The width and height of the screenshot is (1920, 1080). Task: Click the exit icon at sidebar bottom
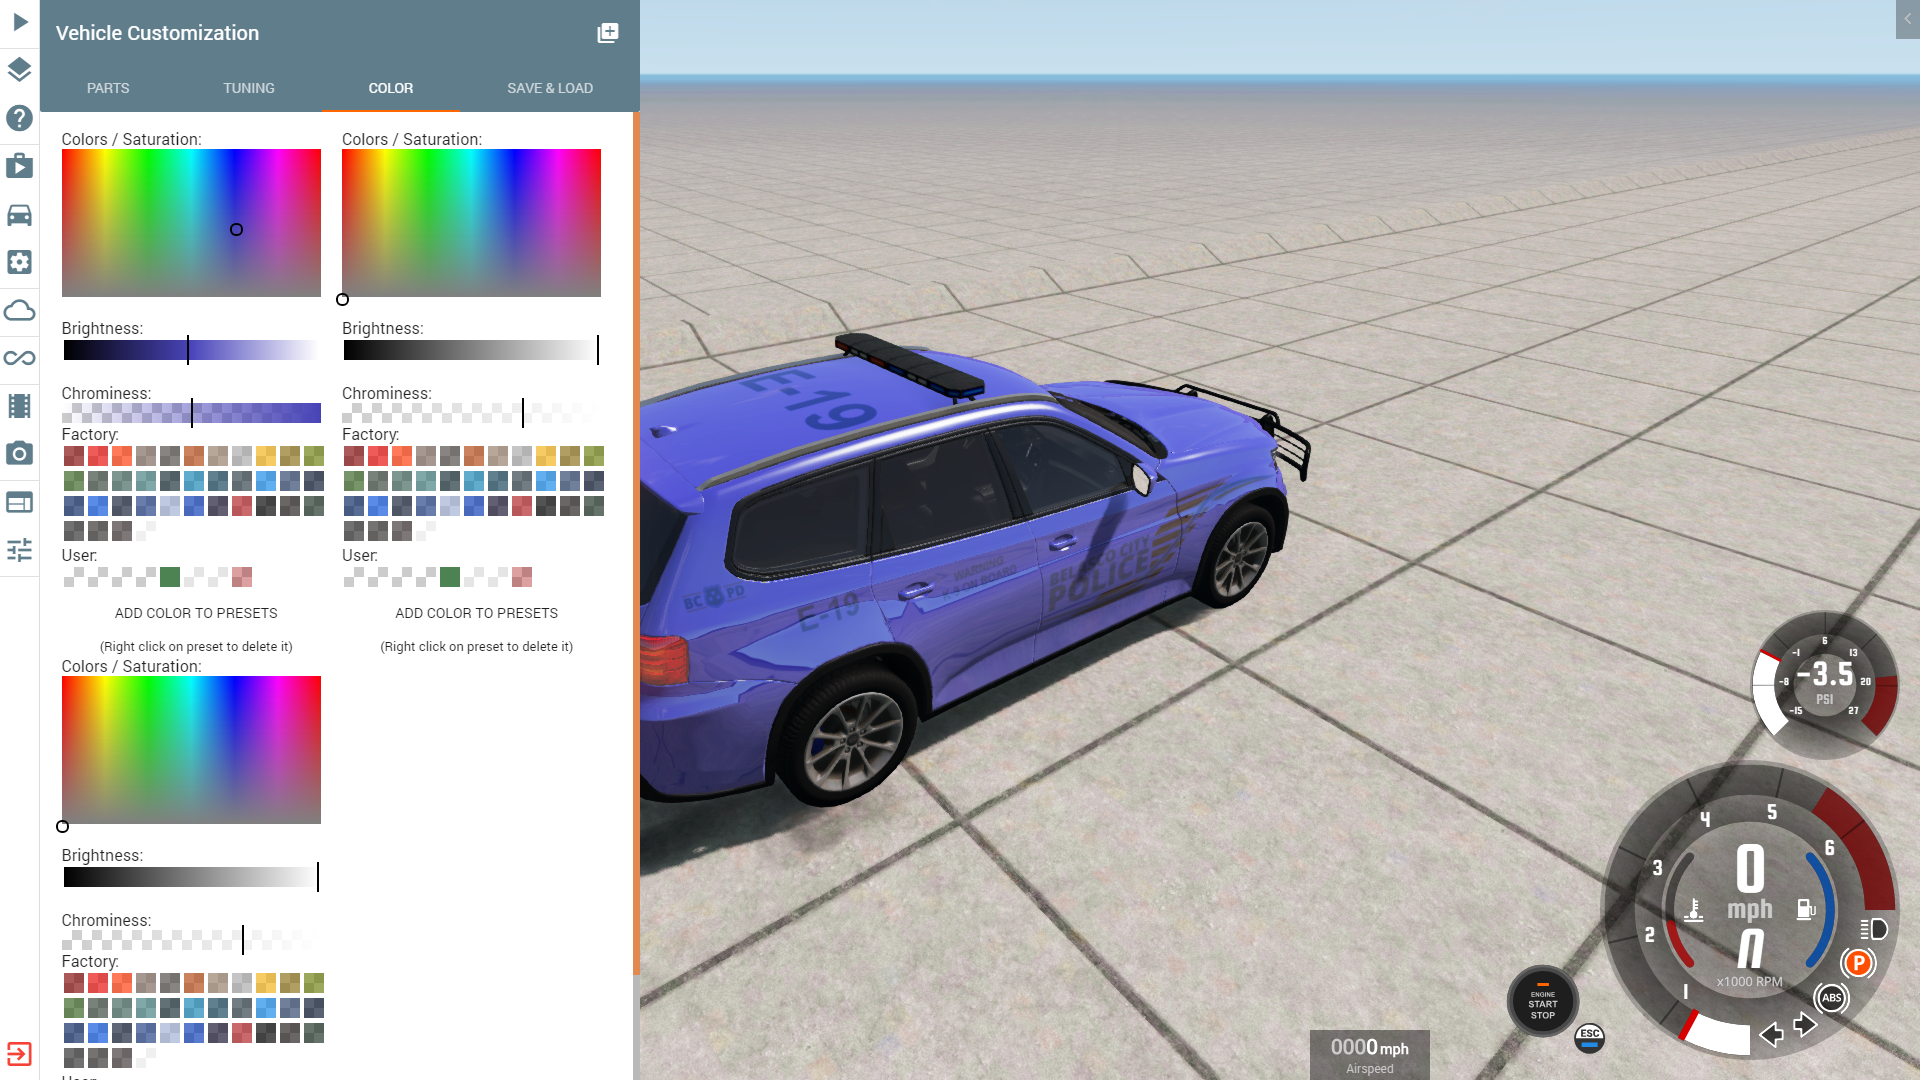pyautogui.click(x=20, y=1054)
